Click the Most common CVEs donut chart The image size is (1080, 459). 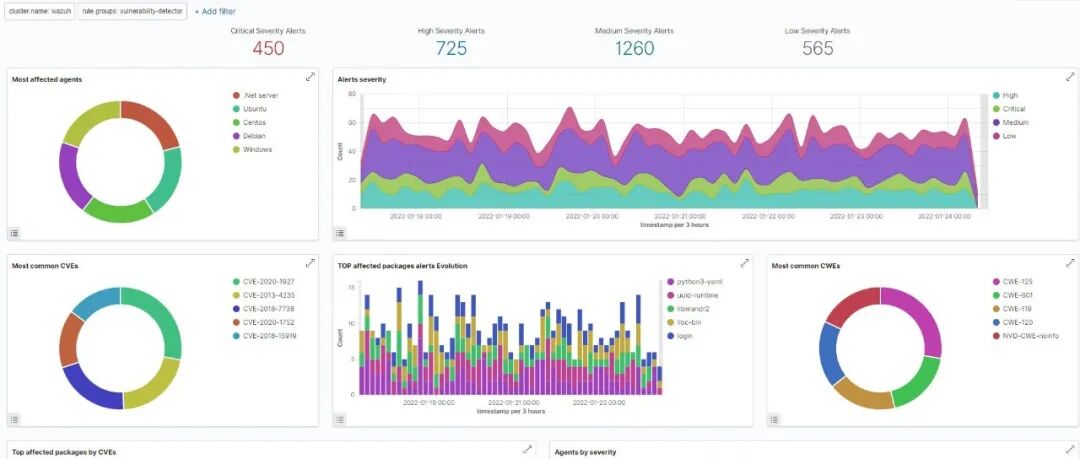click(120, 348)
